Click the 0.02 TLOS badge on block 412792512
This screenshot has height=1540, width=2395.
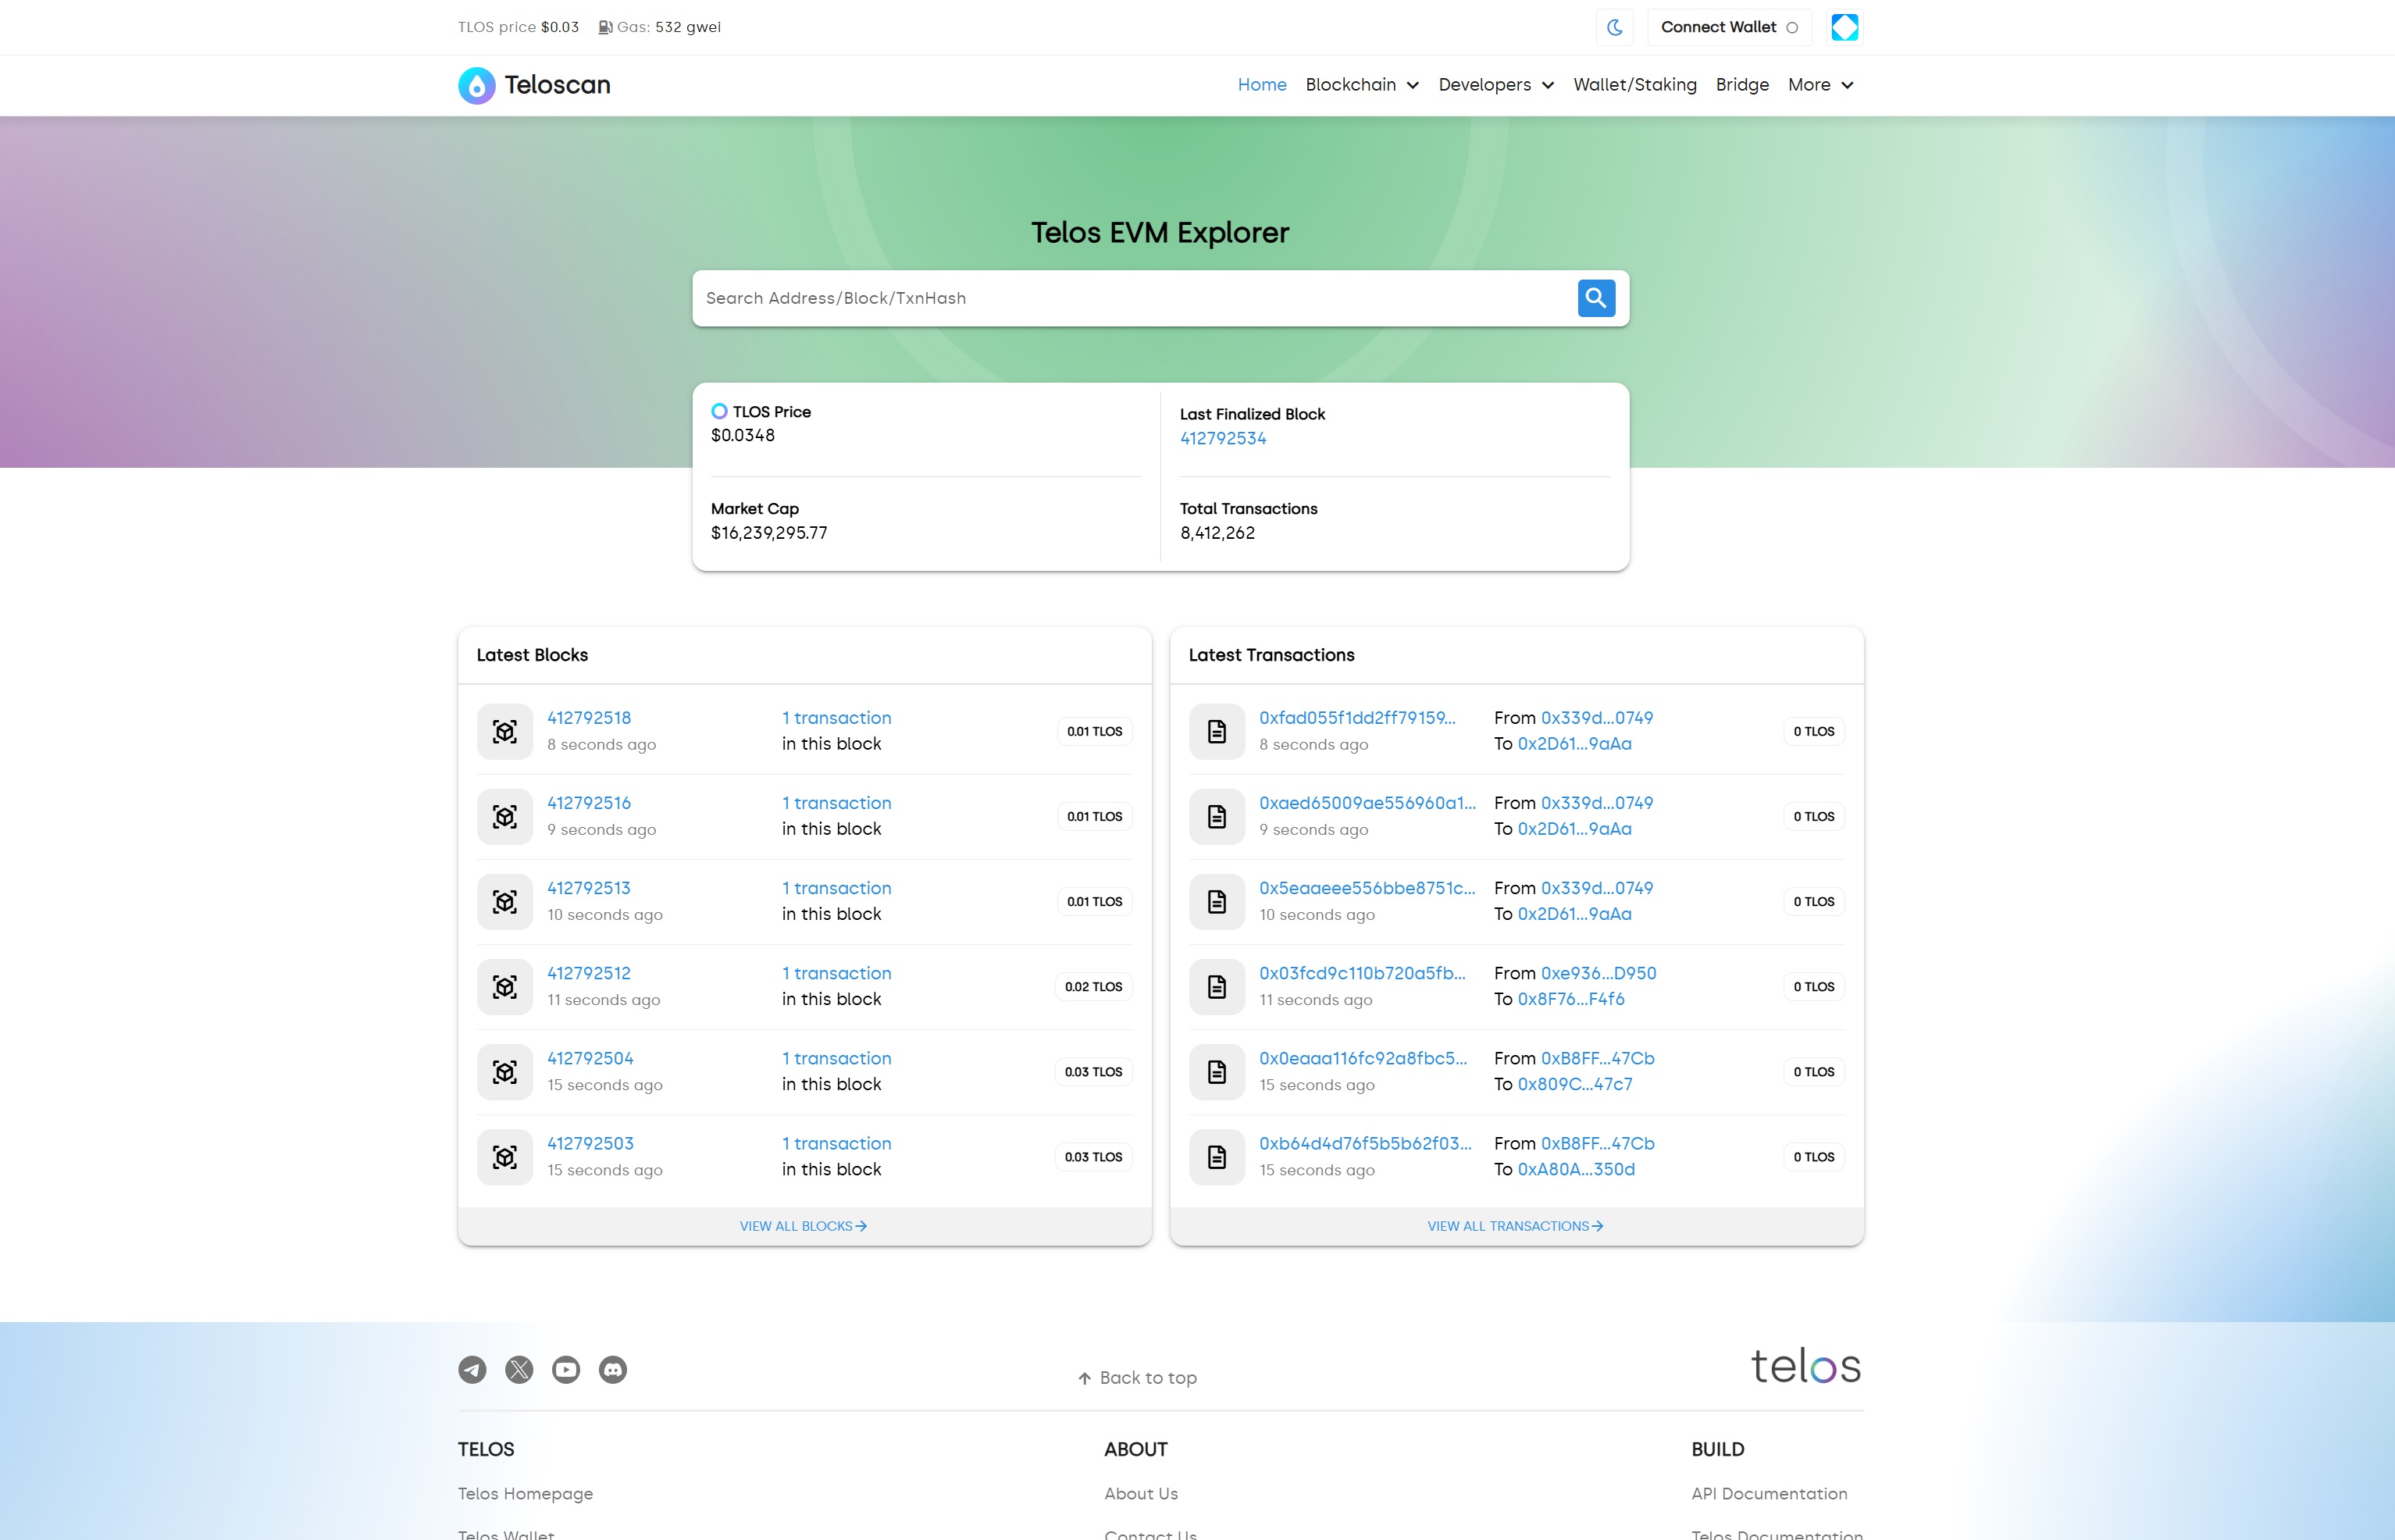(1093, 987)
